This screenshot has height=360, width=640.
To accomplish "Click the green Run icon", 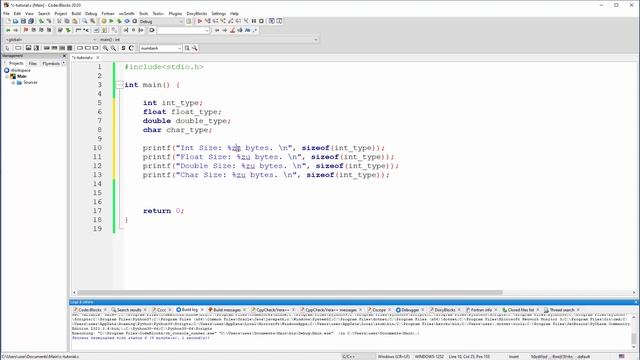I will [x=111, y=21].
